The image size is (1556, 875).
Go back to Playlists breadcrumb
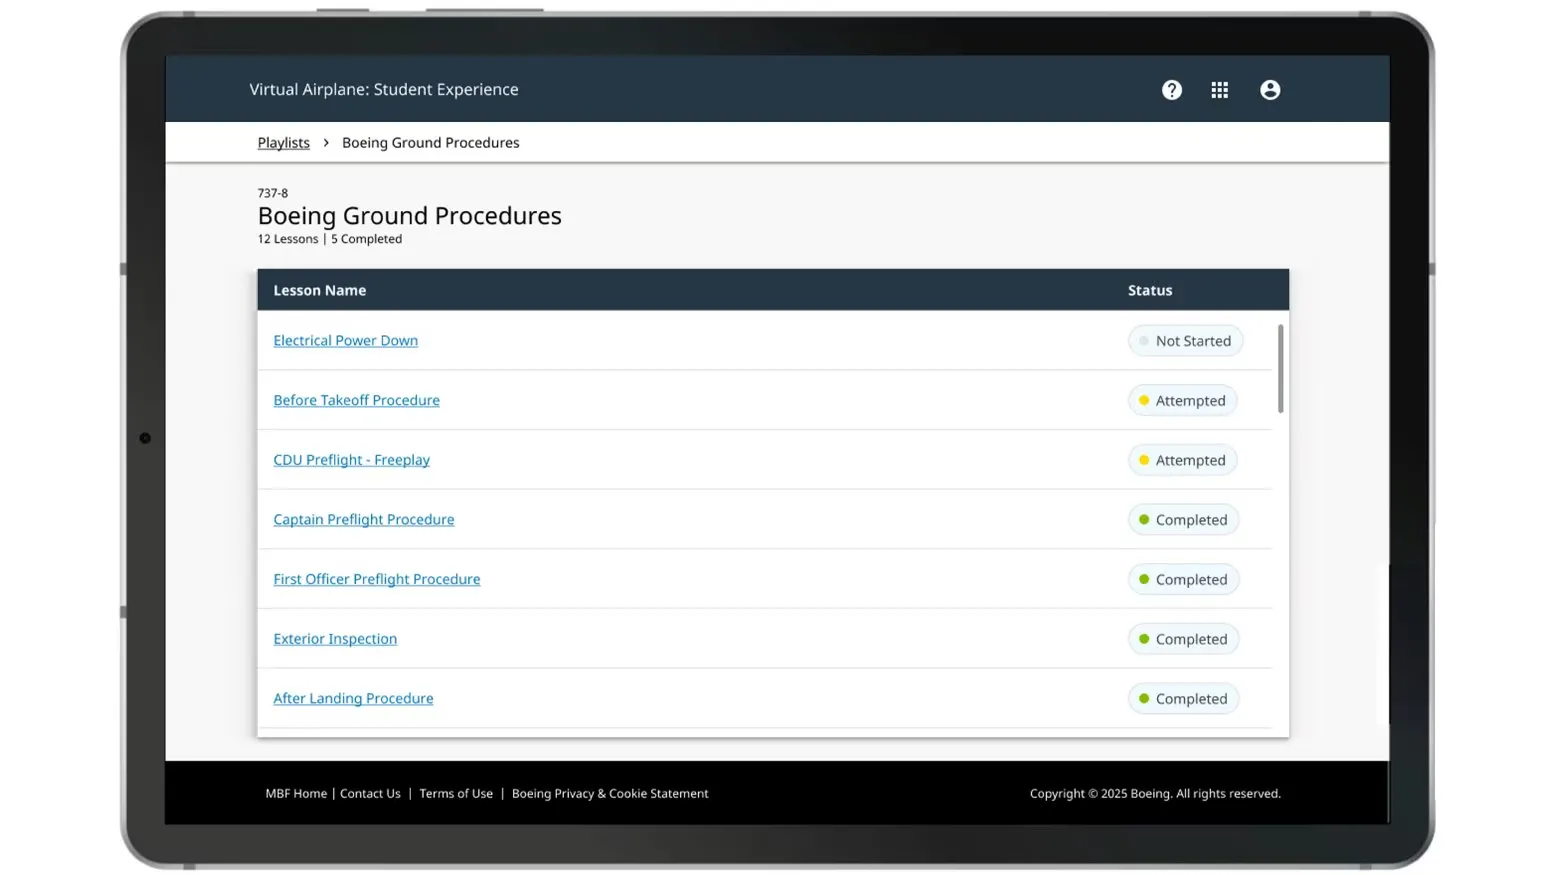[x=283, y=143]
